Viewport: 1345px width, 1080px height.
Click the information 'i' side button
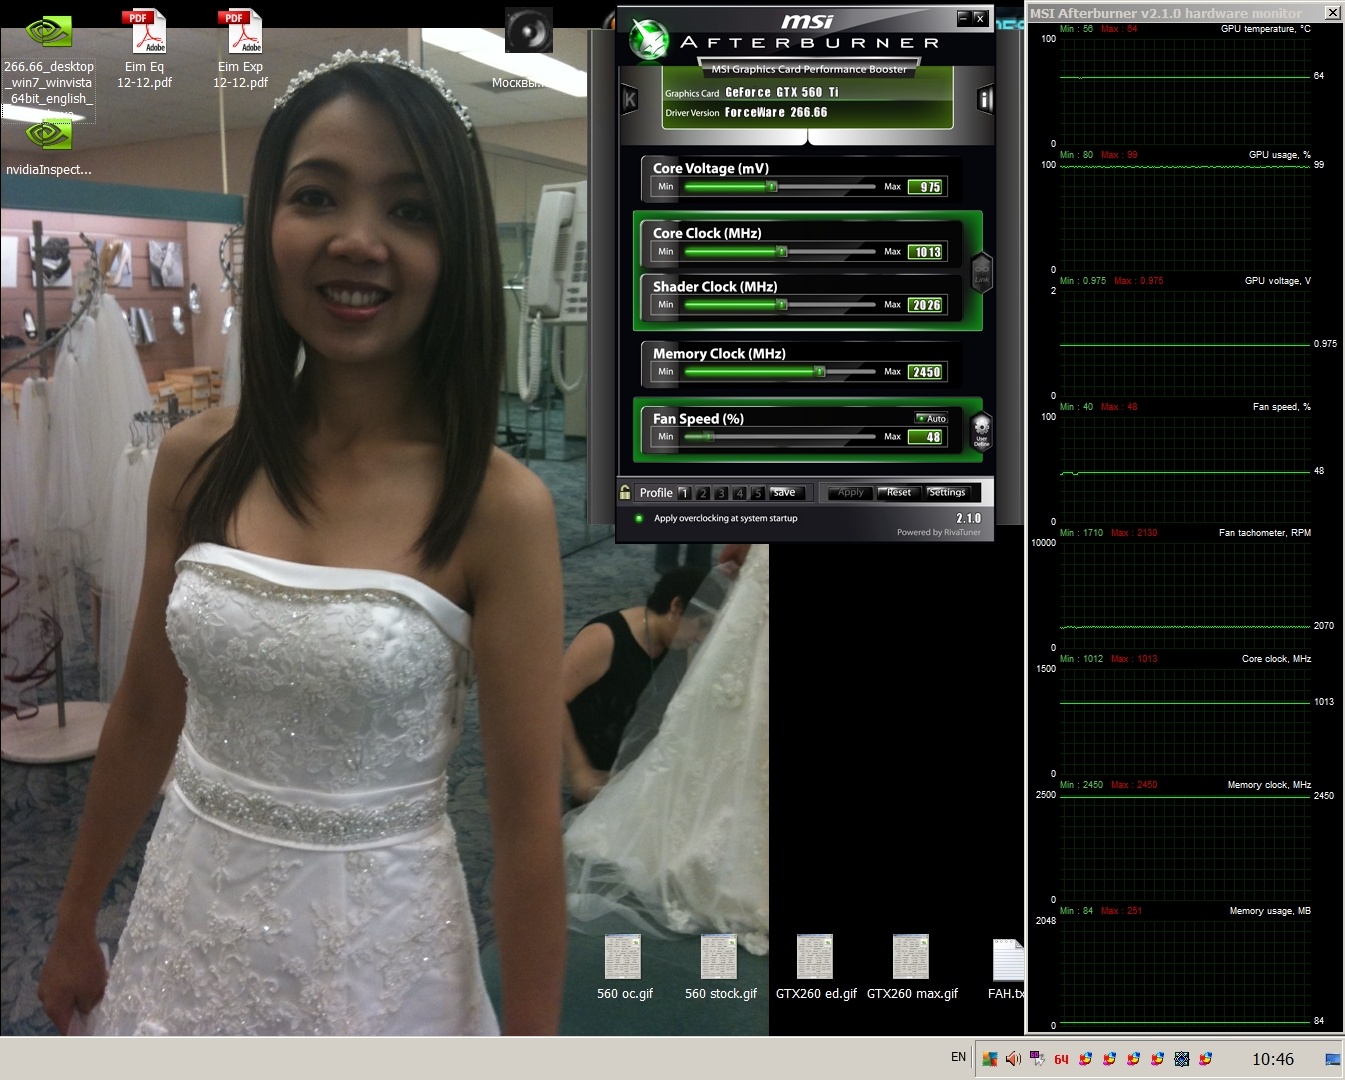(985, 99)
